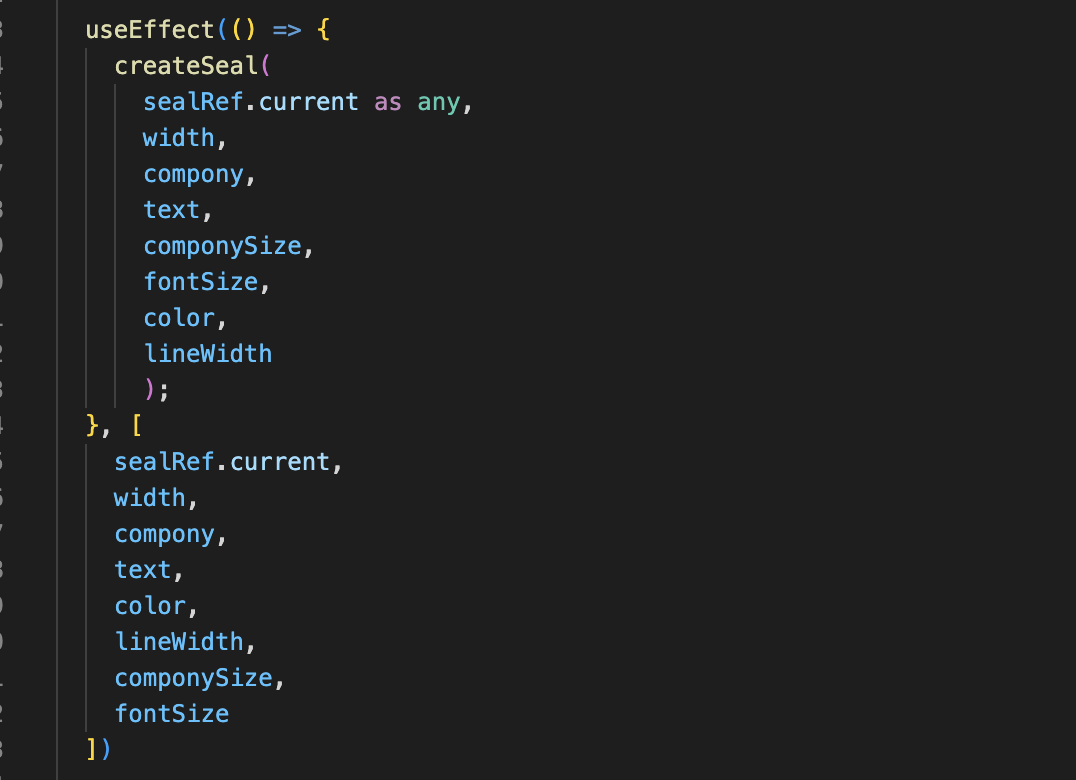
Task: Click the text argument inside createSeal
Action: click(172, 210)
